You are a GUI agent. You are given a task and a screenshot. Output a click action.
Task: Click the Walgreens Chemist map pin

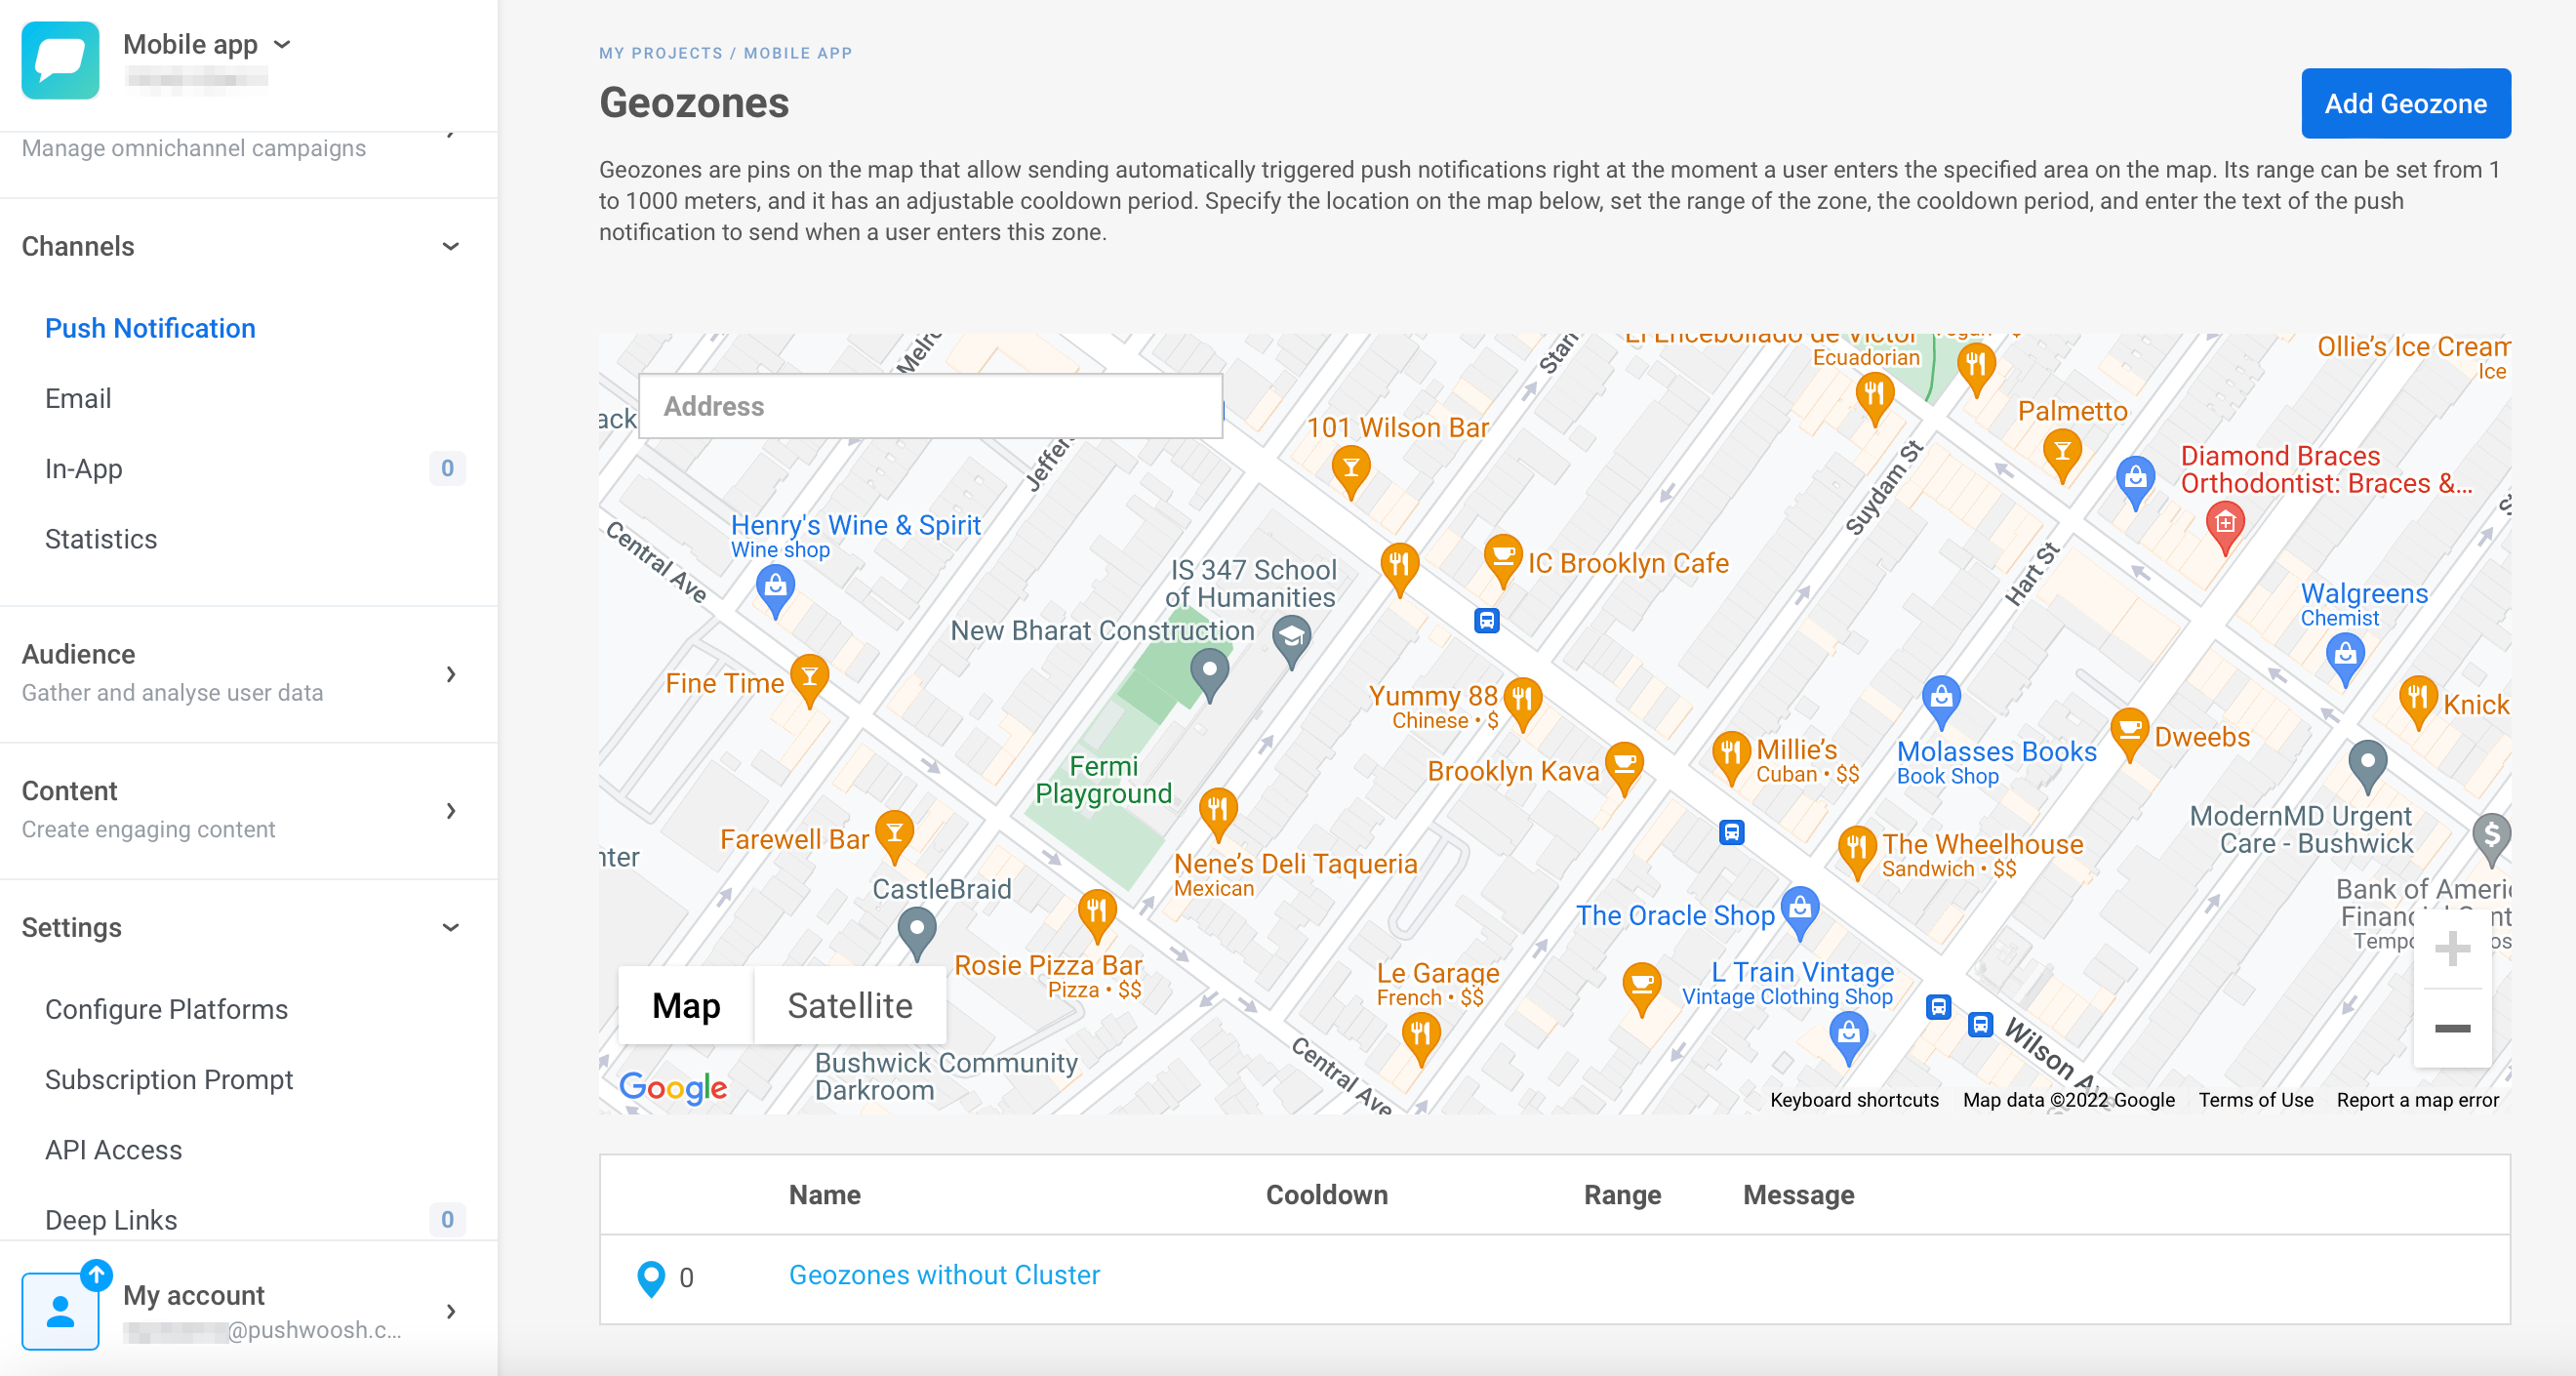[2345, 655]
